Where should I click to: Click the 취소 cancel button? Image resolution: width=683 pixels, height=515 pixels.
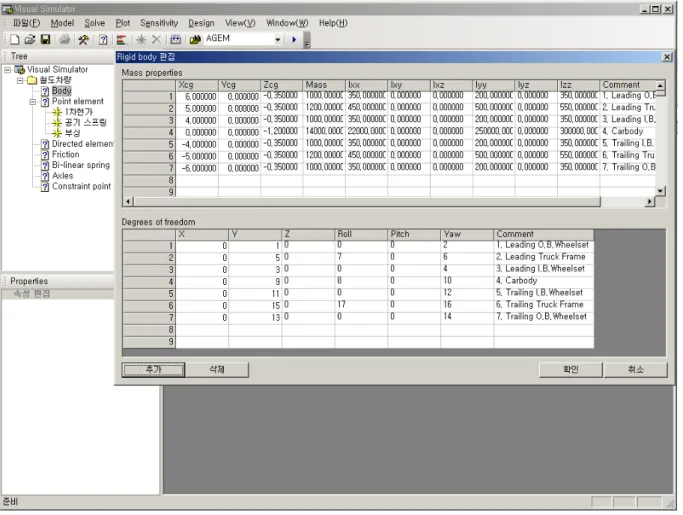(x=636, y=370)
